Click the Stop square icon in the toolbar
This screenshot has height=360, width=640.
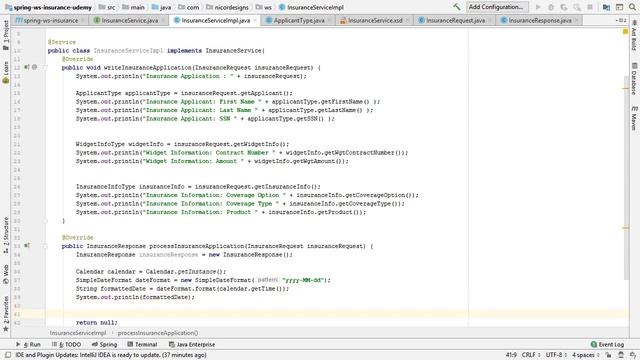point(590,7)
